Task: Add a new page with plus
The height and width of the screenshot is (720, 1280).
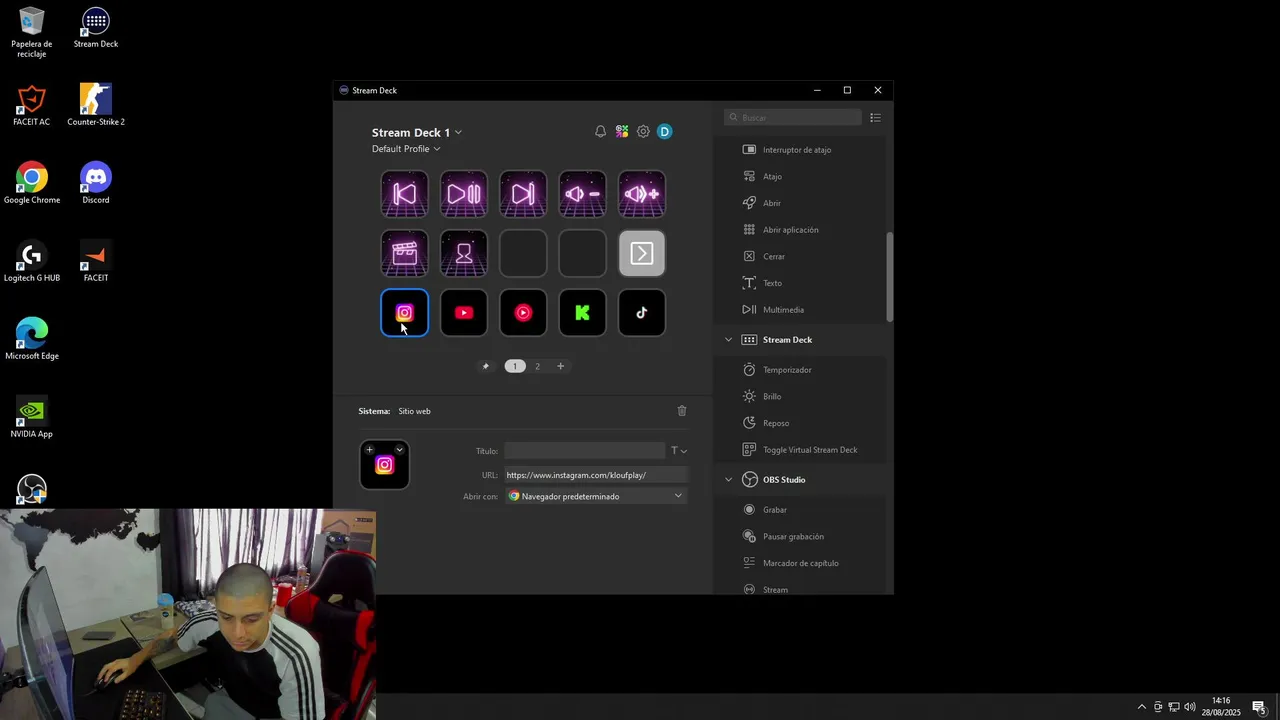Action: tap(560, 366)
